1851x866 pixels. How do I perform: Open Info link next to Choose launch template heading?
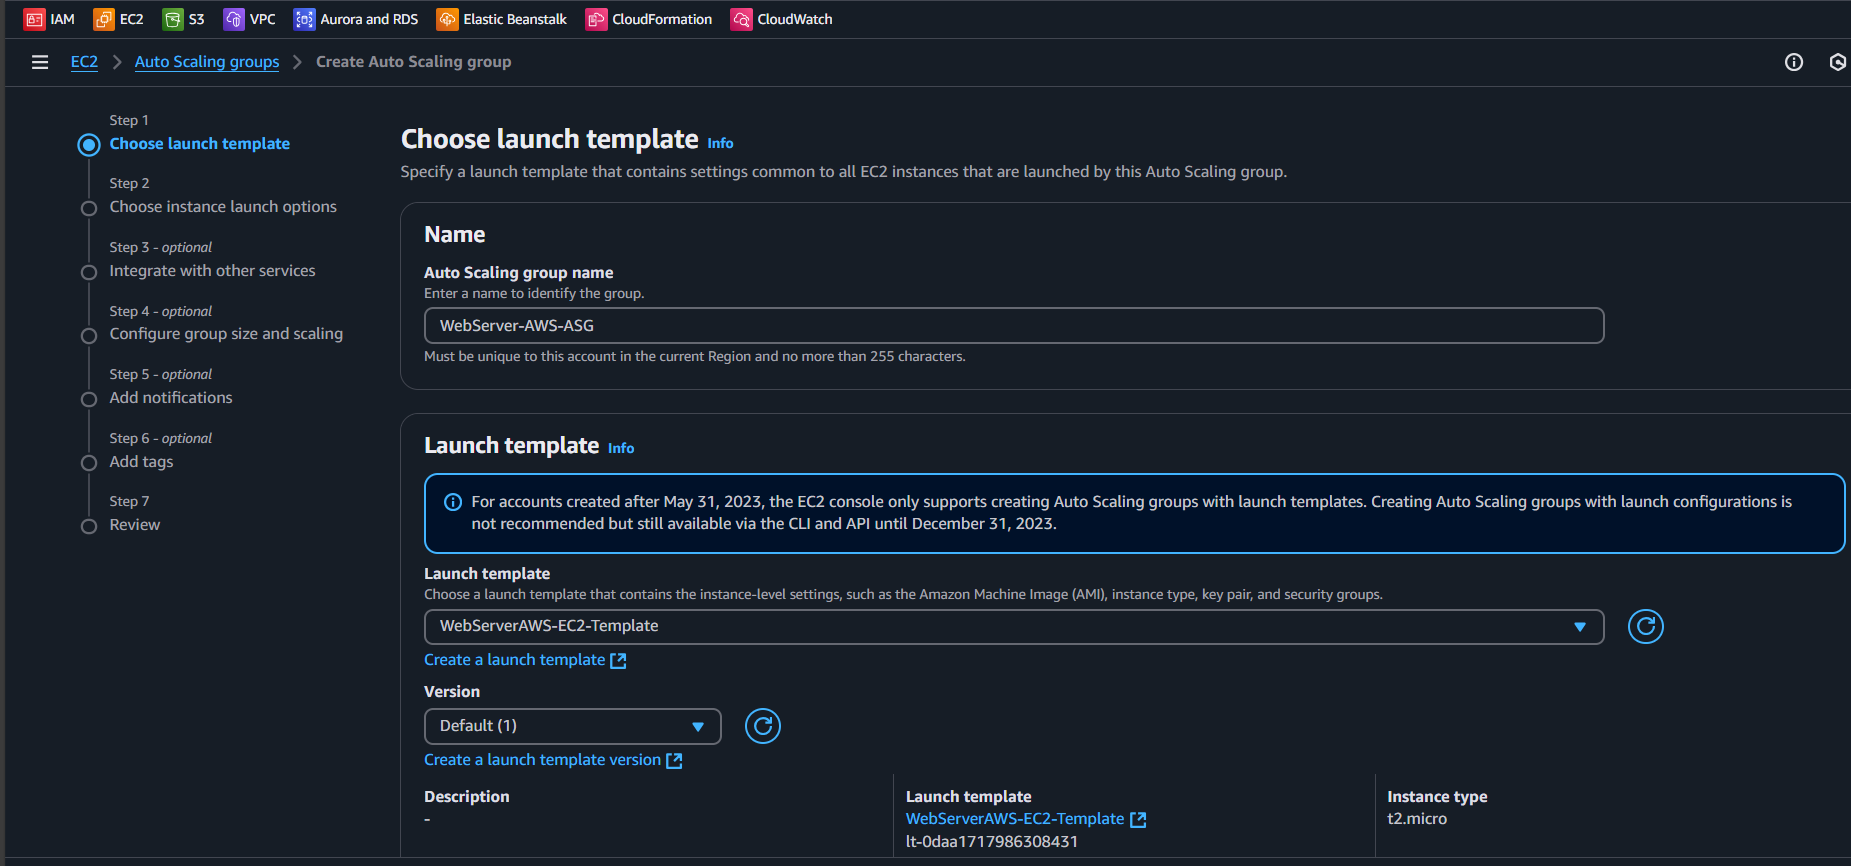[720, 143]
